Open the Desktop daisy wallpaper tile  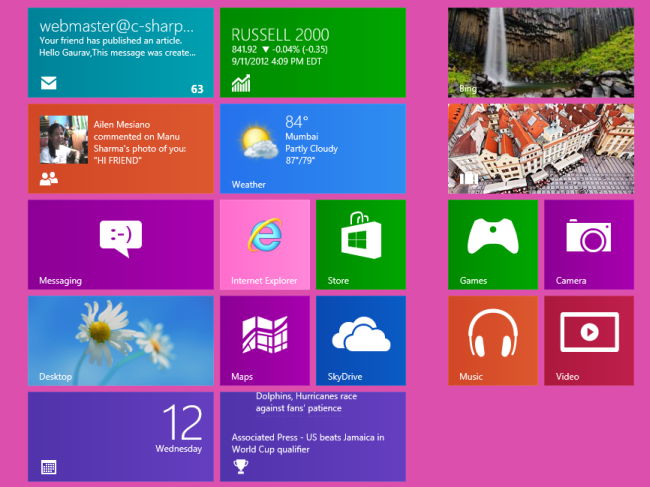[121, 341]
